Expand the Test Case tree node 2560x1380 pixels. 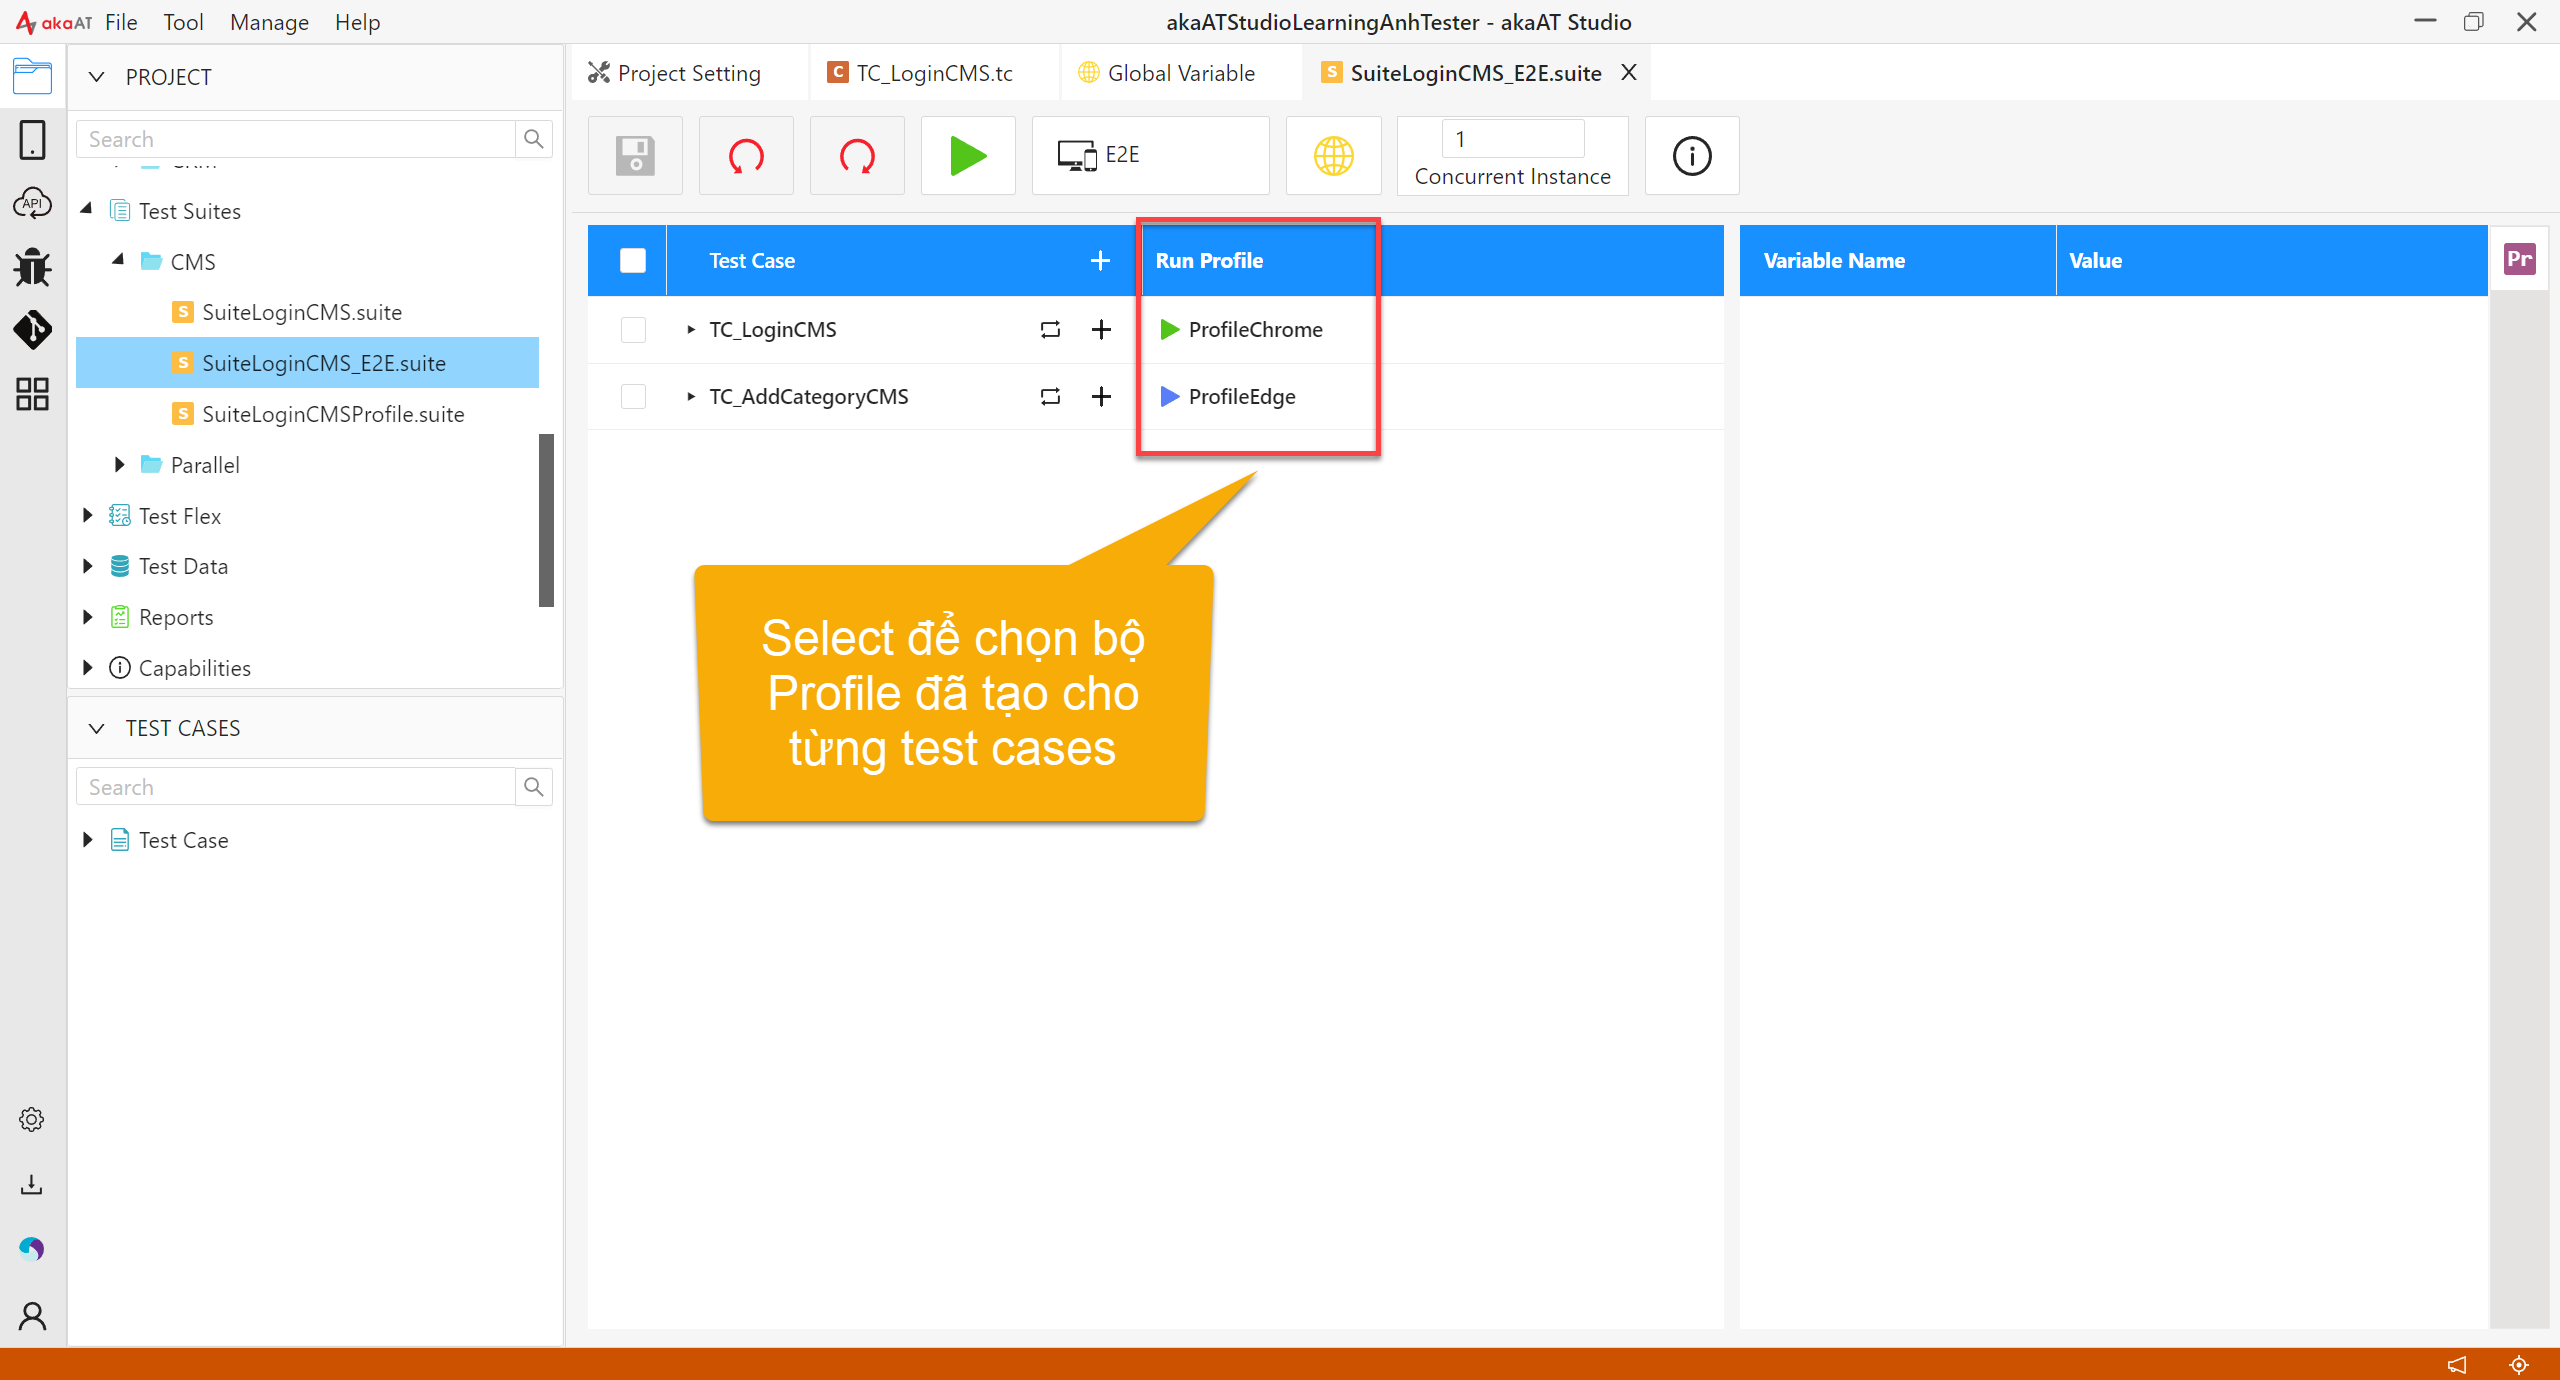pyautogui.click(x=87, y=840)
